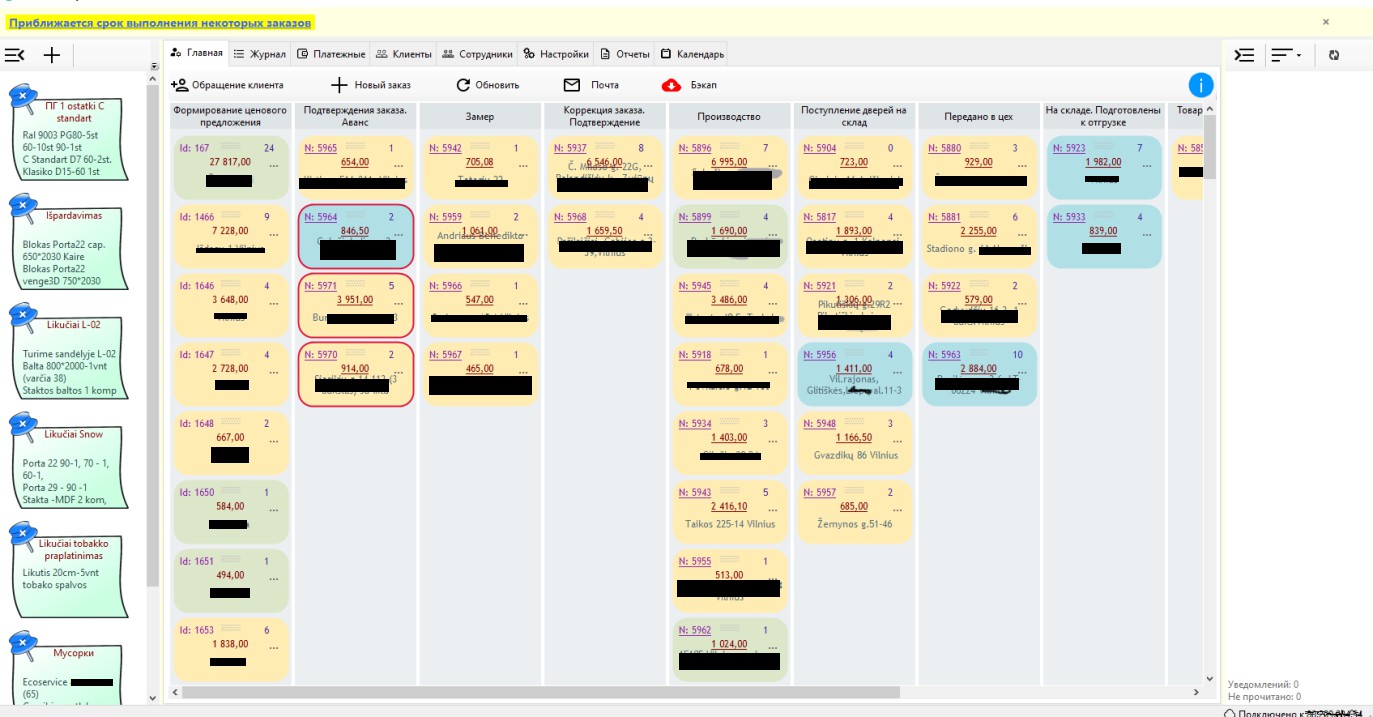The width and height of the screenshot is (1373, 717).
Task: Add a new sticky note with the plus icon
Action: [52, 55]
